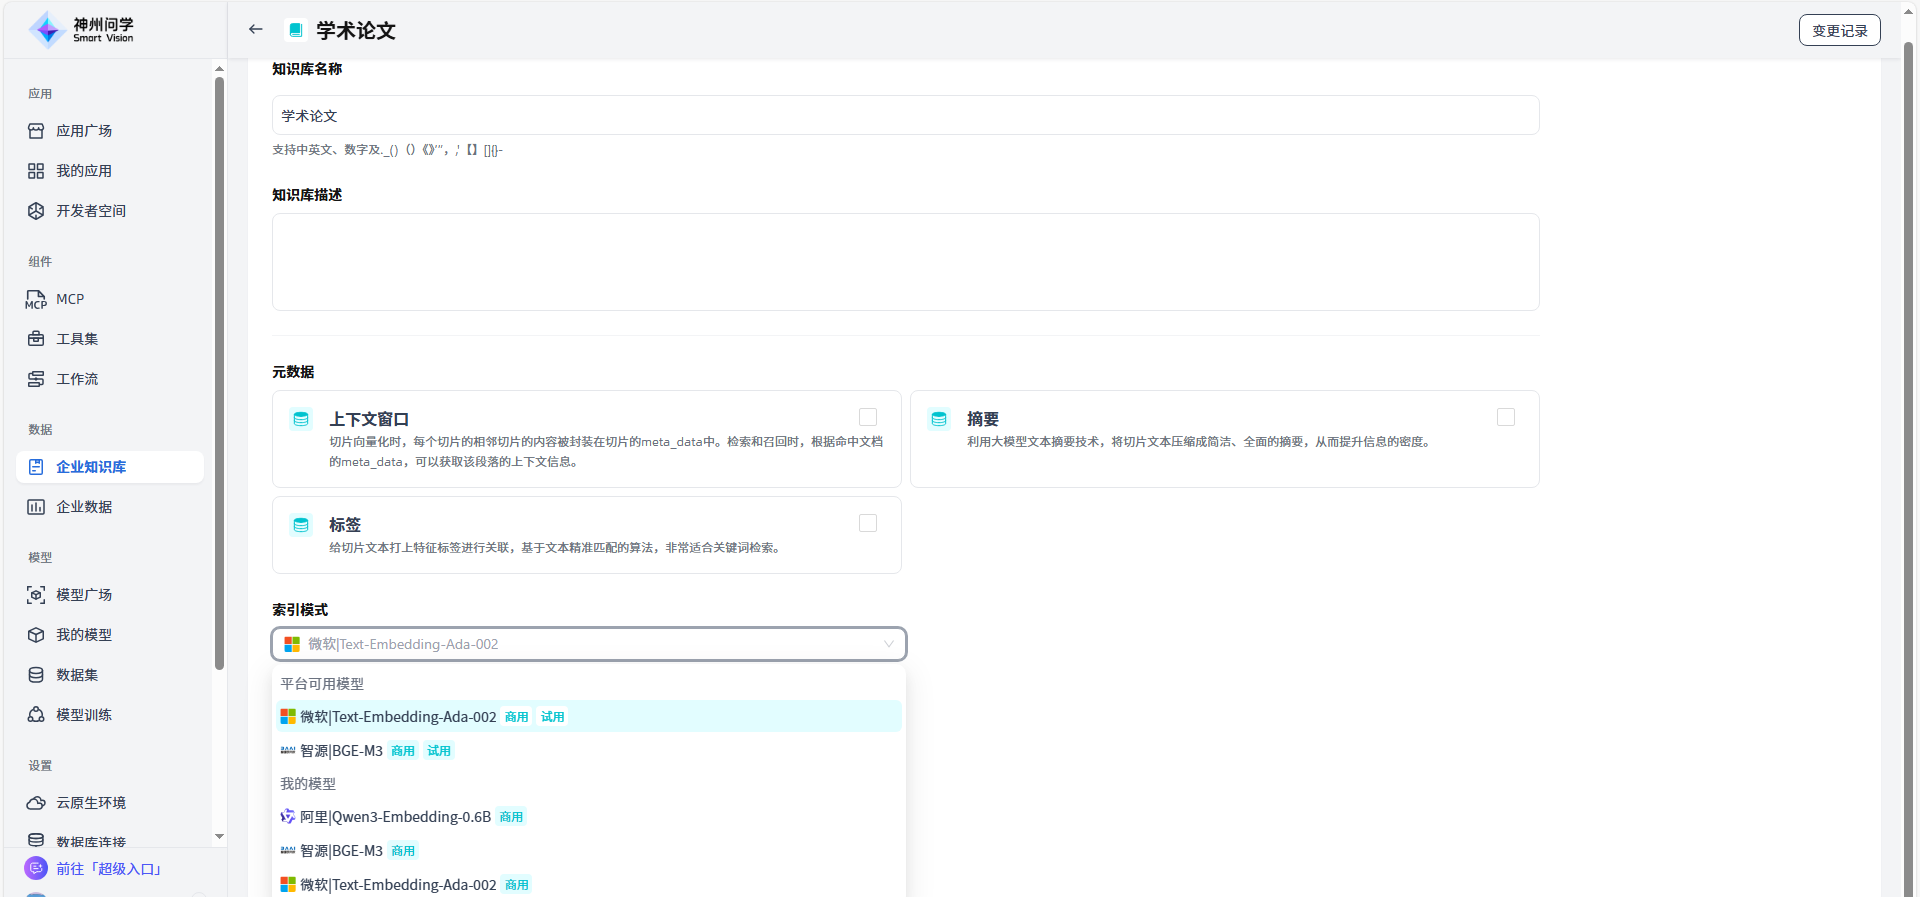Go to 我的应用 in the sidebar
This screenshot has height=897, width=1920.
84,171
